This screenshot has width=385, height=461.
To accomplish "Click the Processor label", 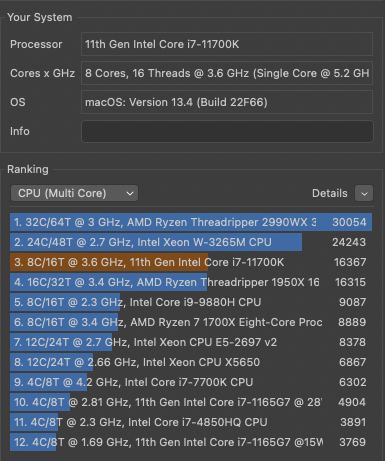I will [x=36, y=44].
